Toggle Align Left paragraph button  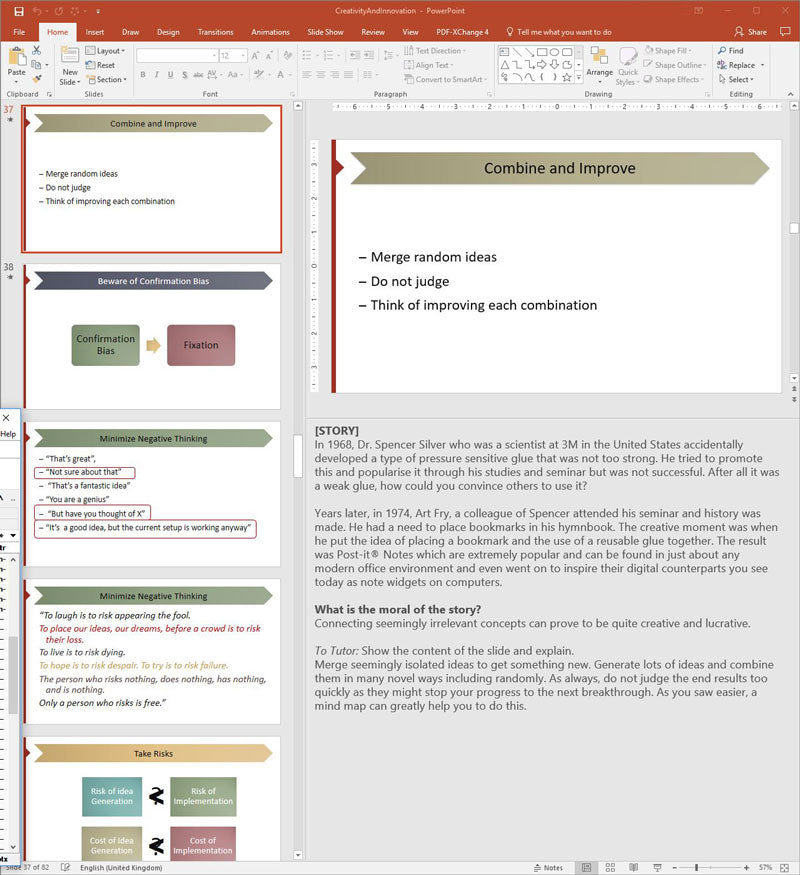pyautogui.click(x=307, y=74)
